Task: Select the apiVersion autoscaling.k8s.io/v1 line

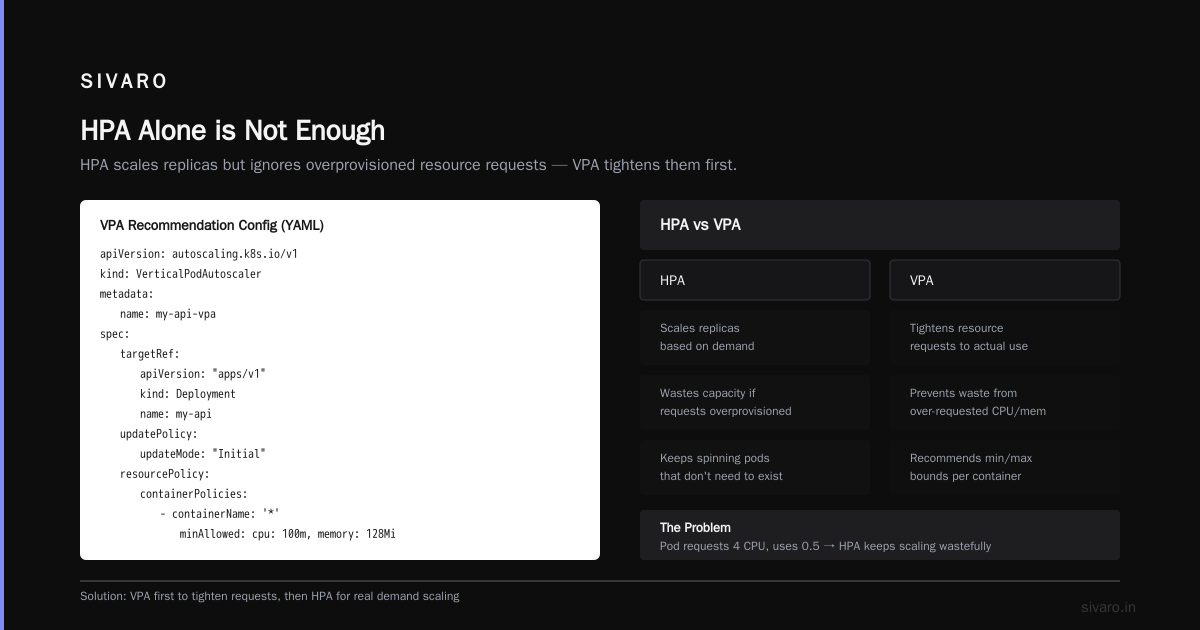Action: [199, 254]
